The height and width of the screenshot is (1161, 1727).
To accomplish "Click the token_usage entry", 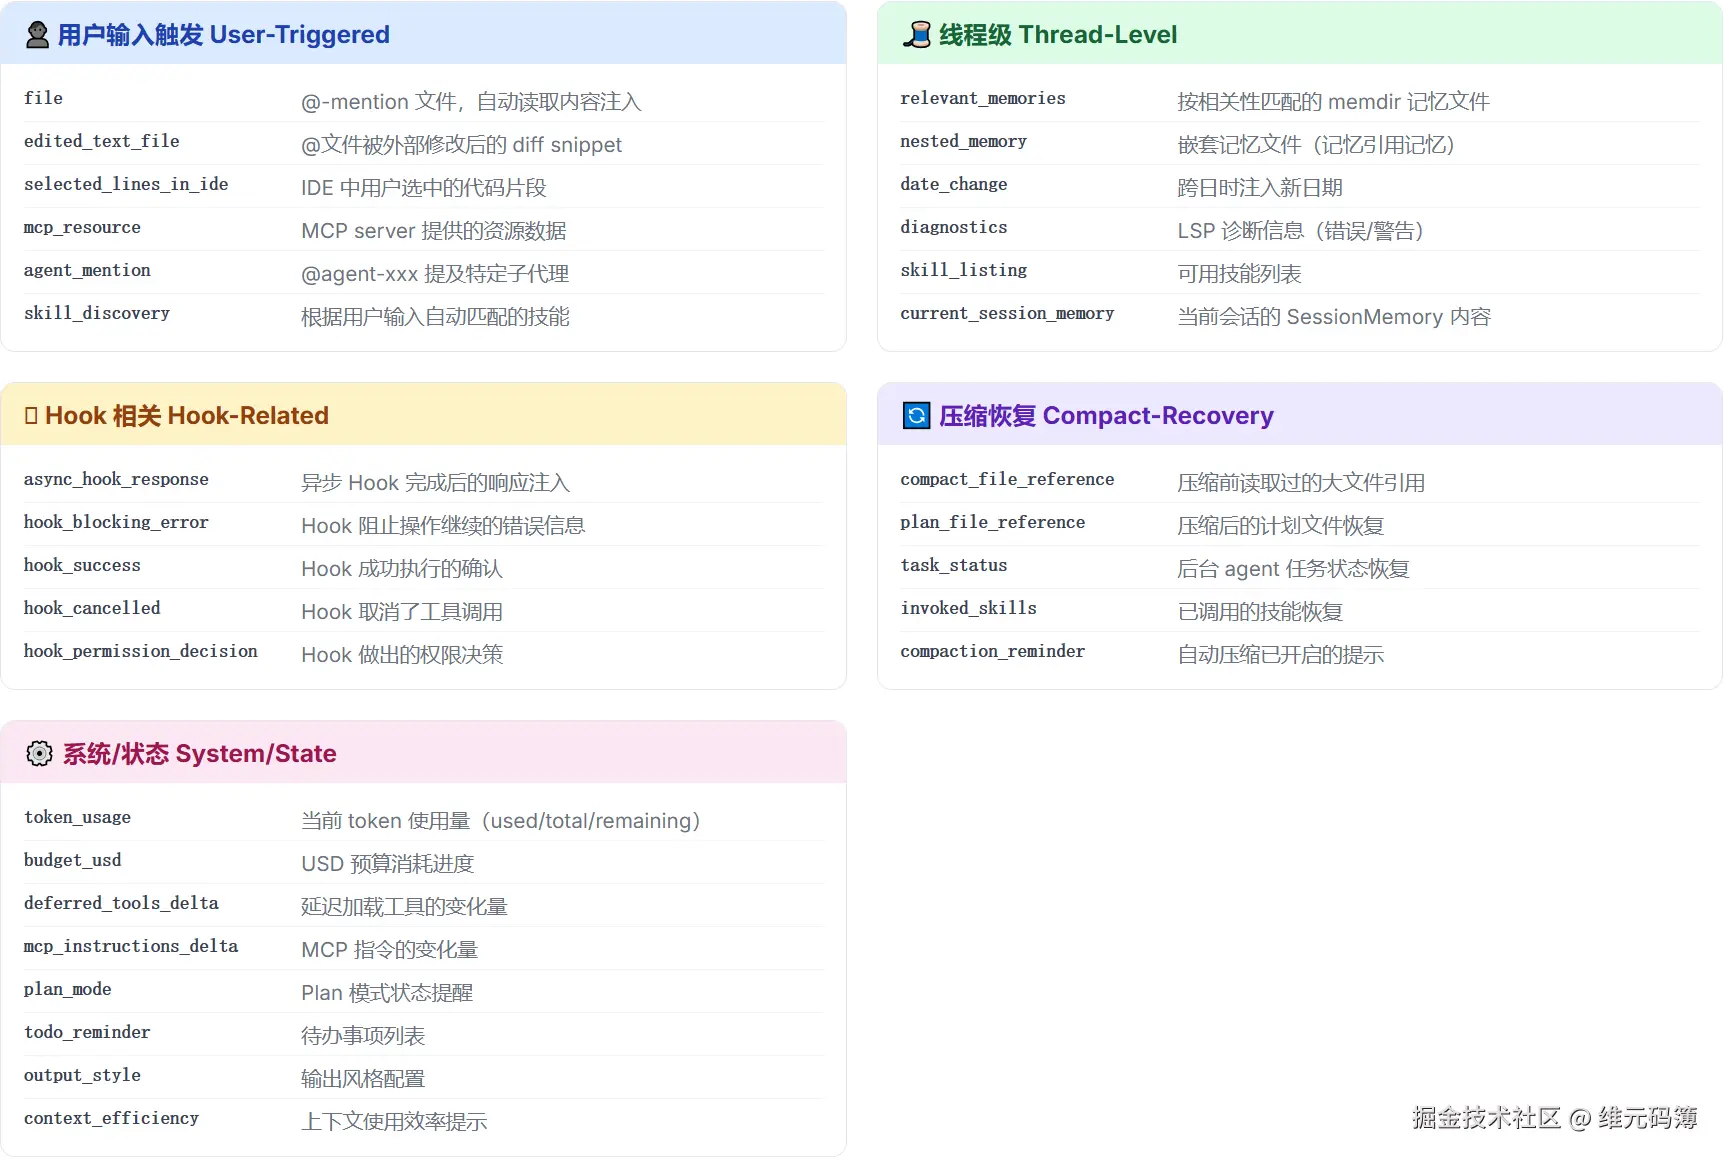I will tap(77, 818).
